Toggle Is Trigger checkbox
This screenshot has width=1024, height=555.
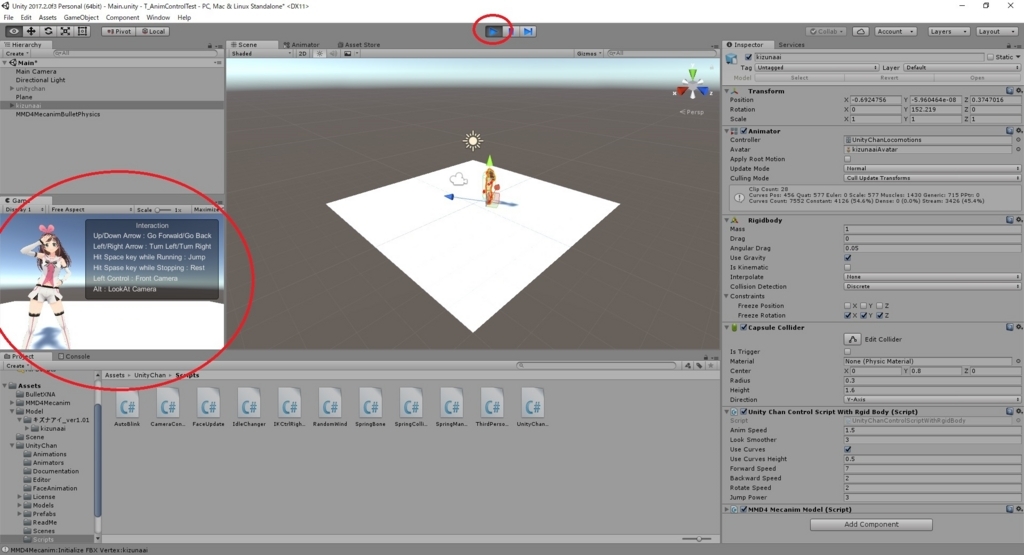(848, 351)
